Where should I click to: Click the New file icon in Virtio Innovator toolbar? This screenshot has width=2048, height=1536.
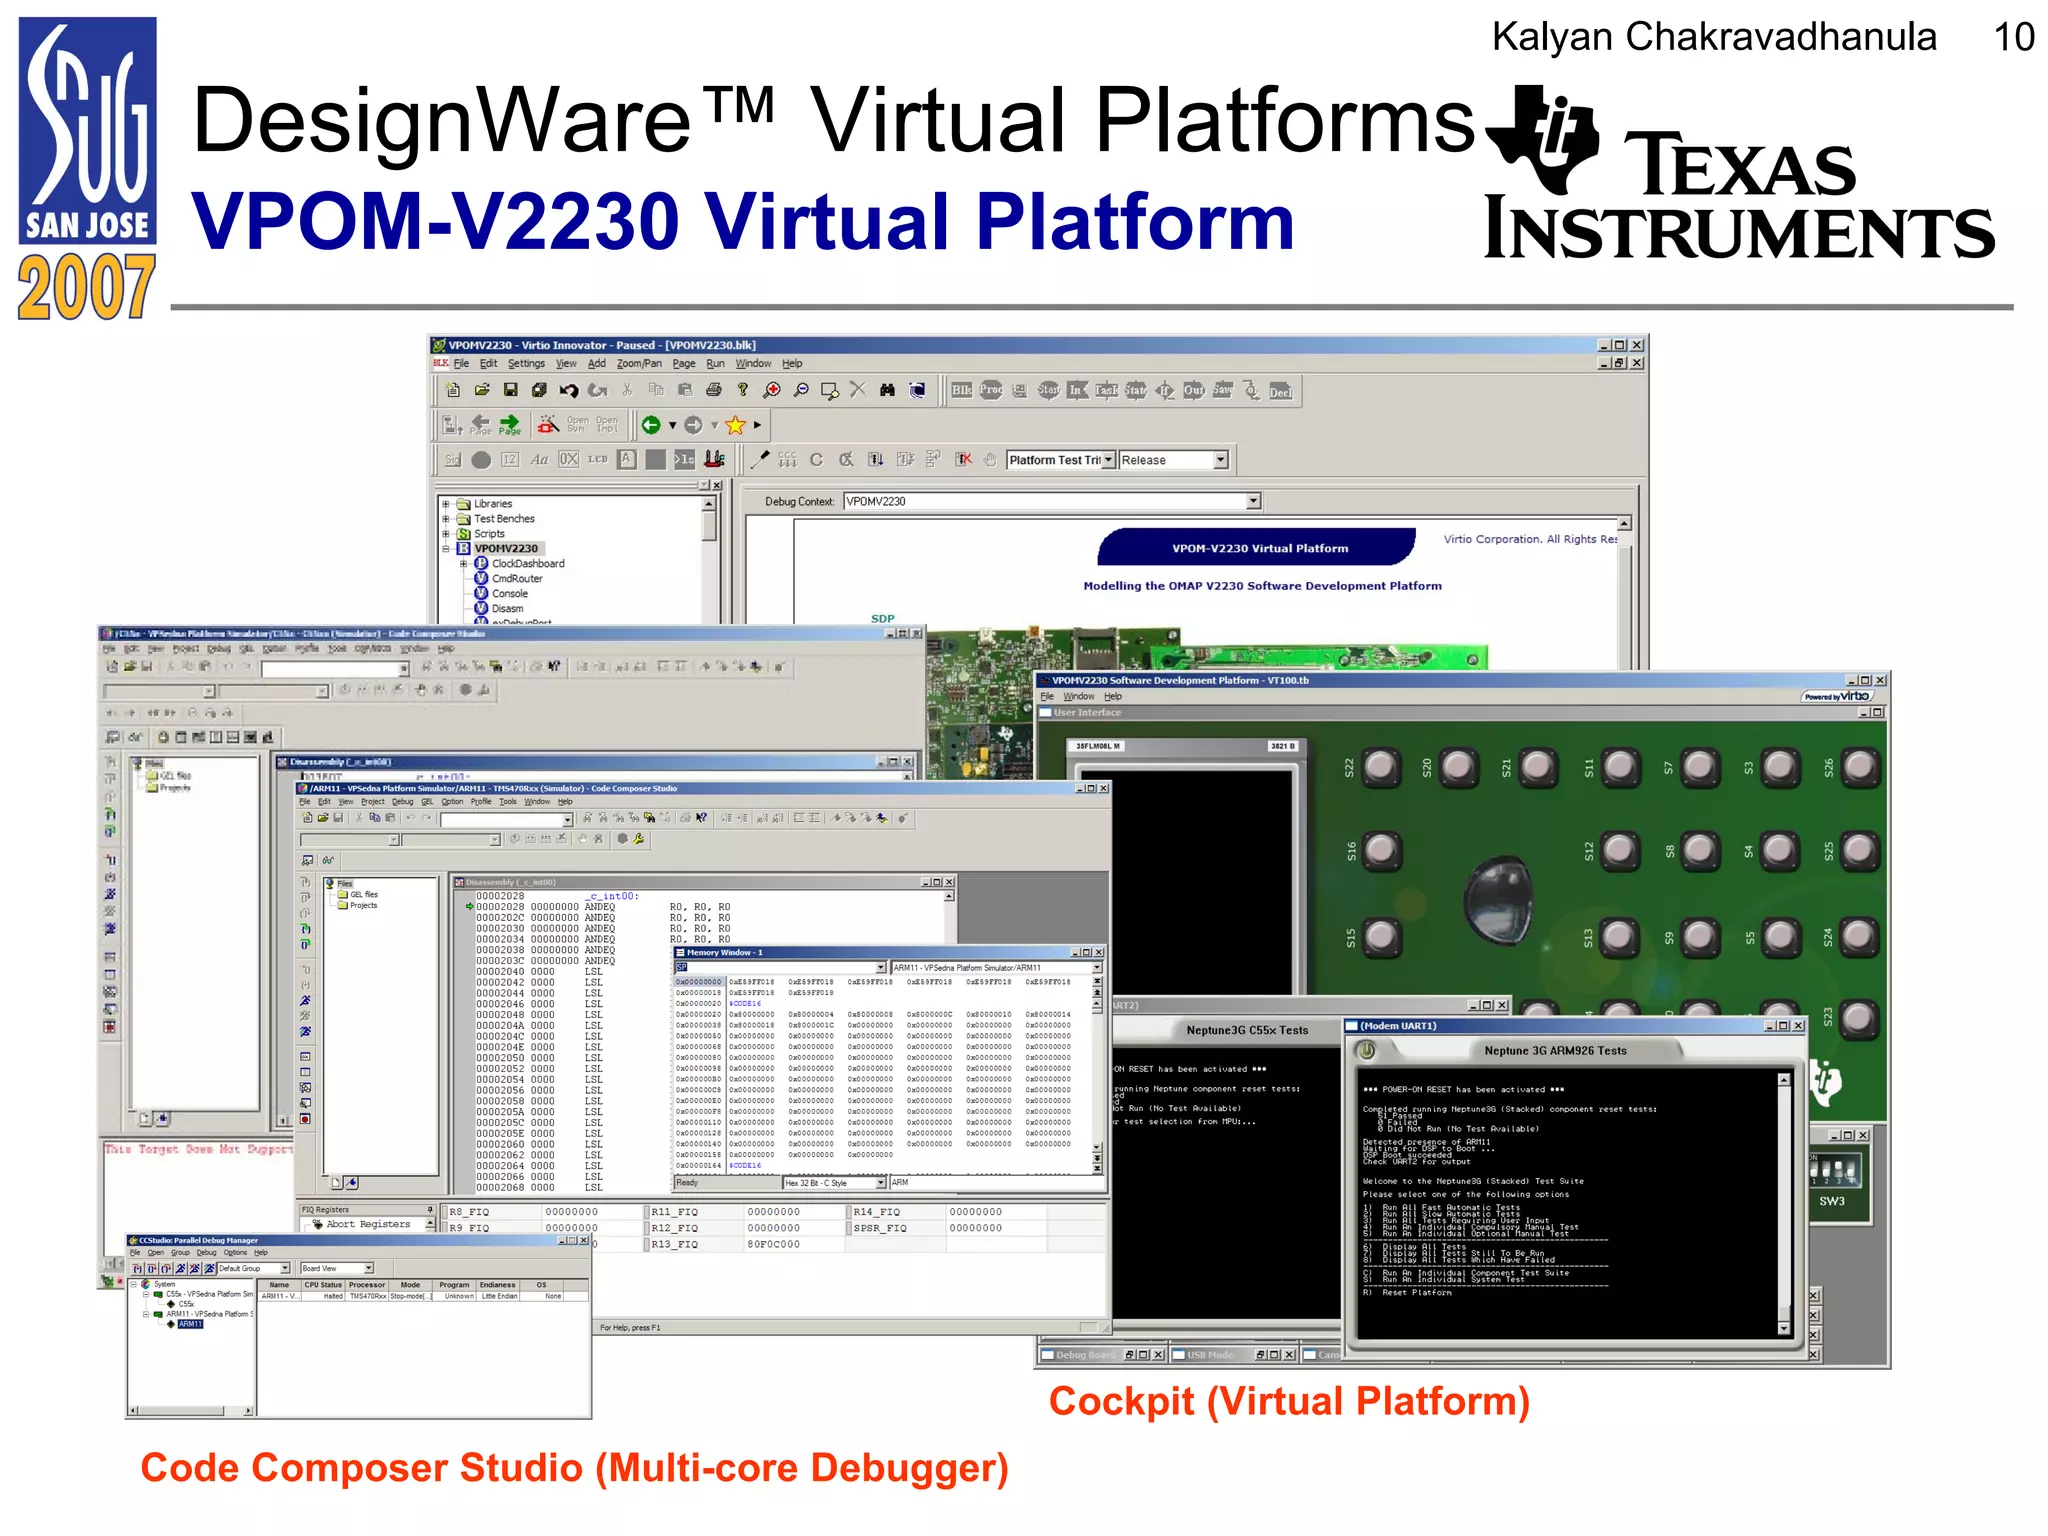[x=453, y=391]
